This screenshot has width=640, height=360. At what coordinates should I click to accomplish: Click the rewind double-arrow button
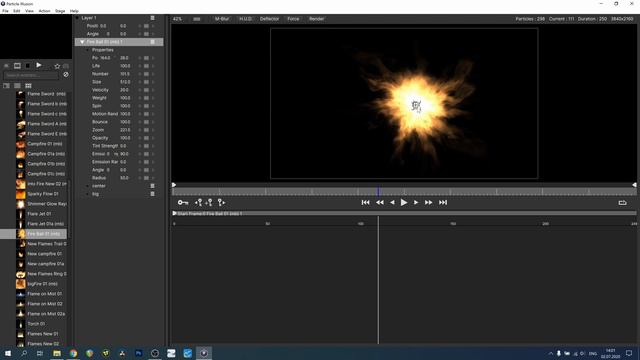point(380,202)
